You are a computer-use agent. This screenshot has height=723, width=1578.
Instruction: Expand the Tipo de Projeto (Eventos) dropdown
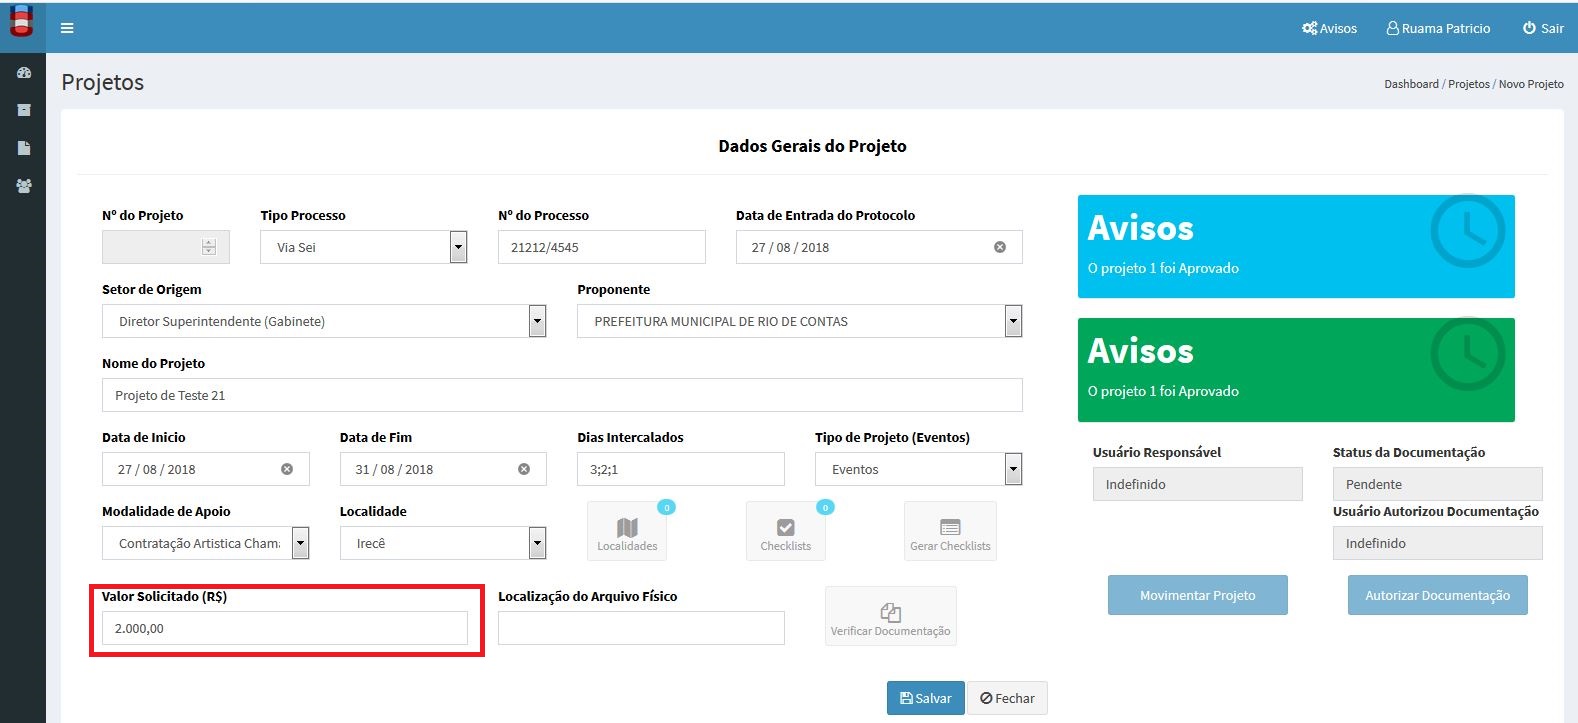point(919,469)
